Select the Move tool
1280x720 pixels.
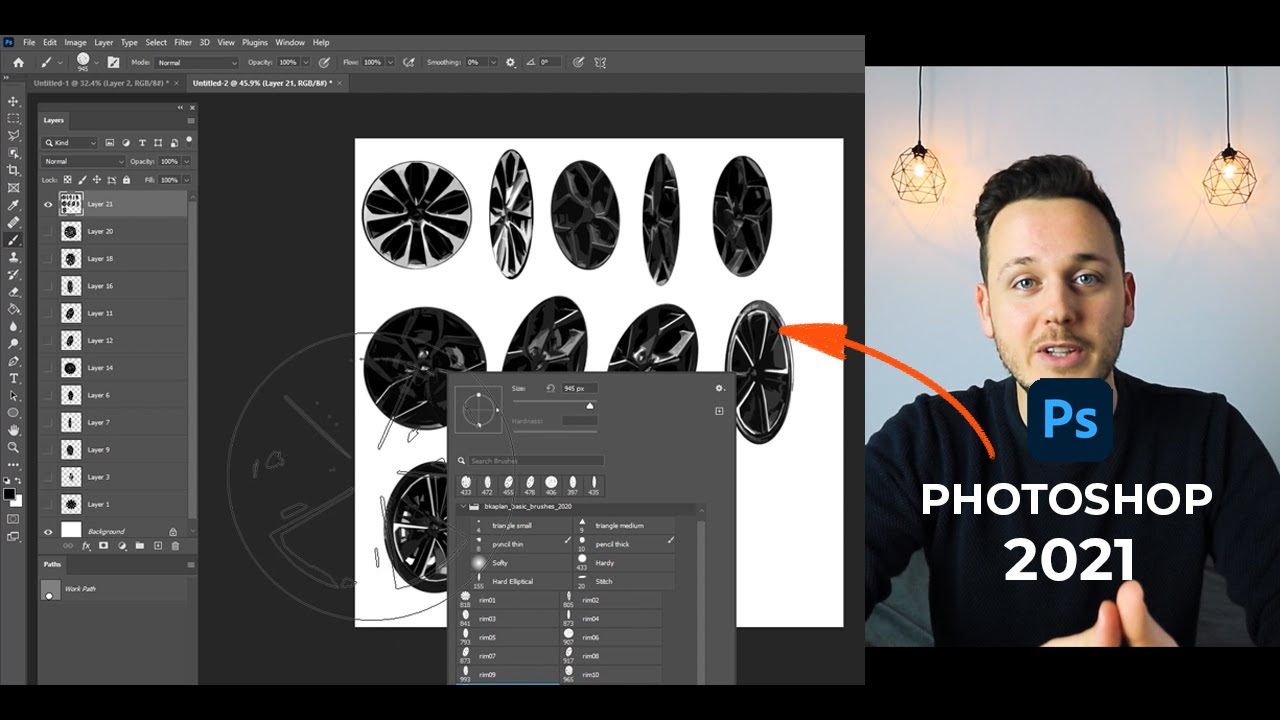click(14, 101)
